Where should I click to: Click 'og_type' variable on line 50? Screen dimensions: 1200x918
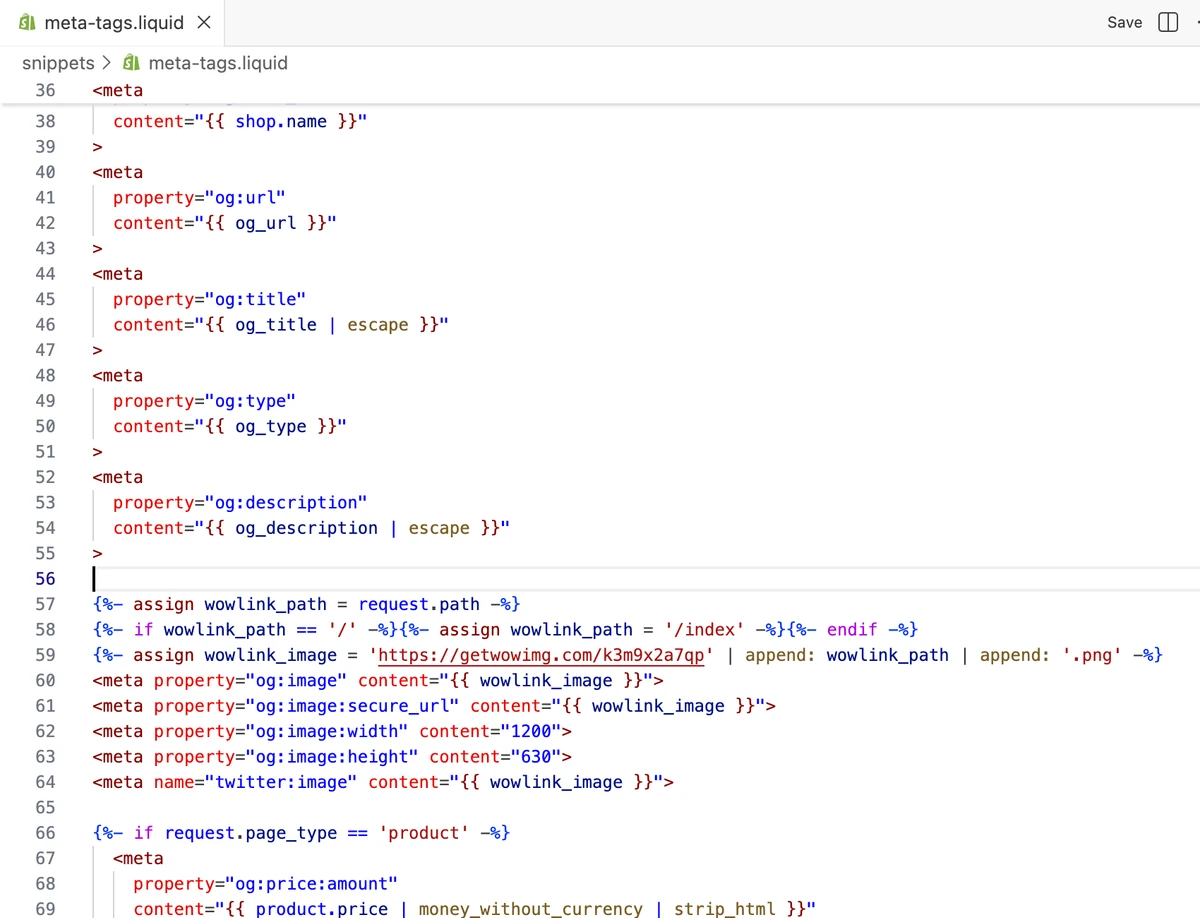(271, 427)
